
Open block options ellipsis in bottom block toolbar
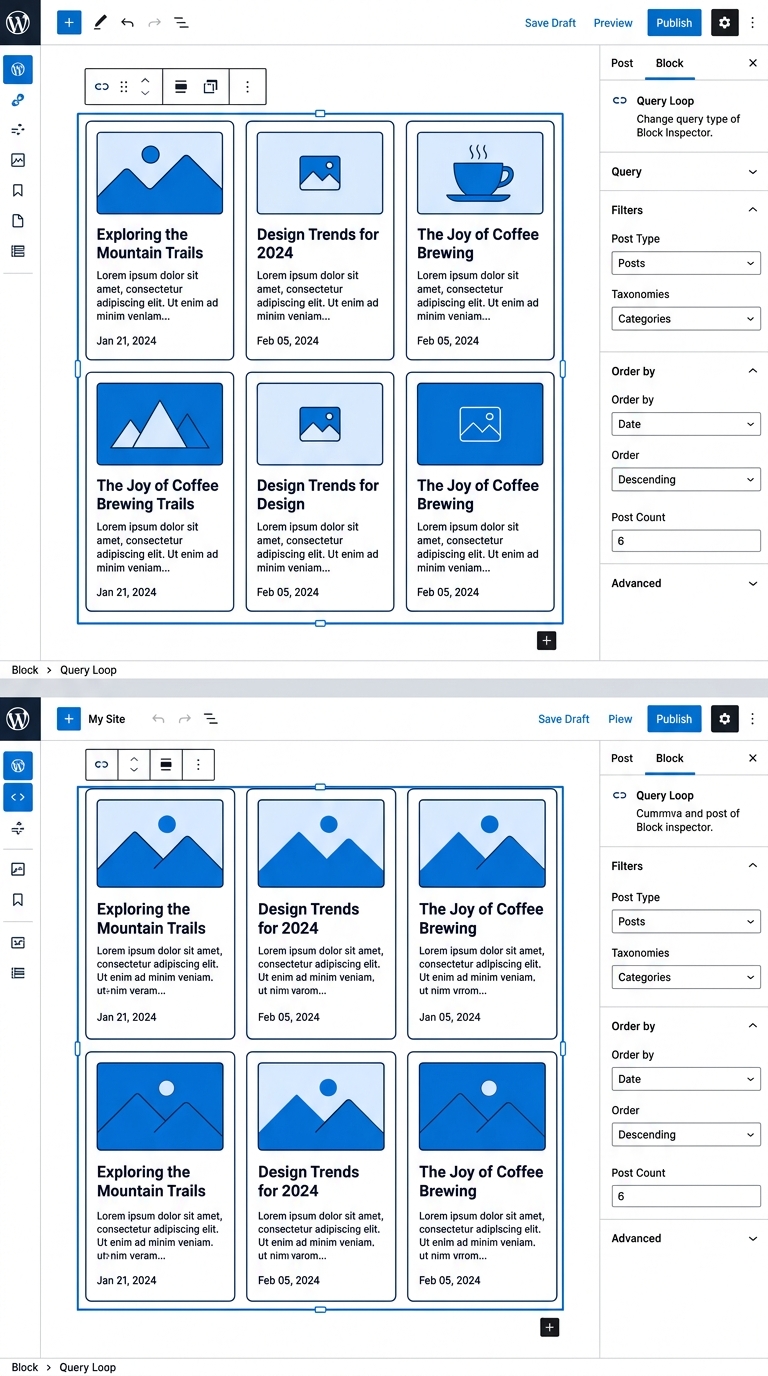pyautogui.click(x=198, y=765)
